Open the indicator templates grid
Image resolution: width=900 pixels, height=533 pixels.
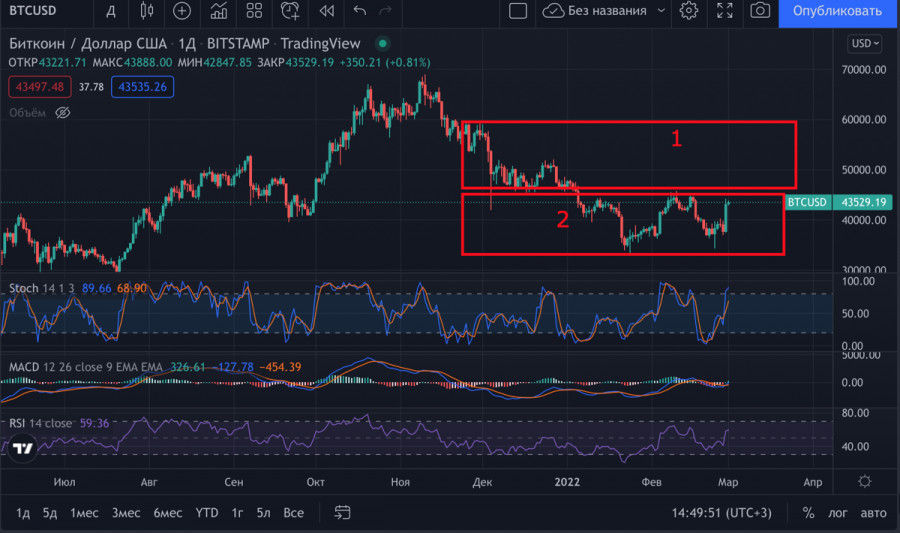[254, 11]
